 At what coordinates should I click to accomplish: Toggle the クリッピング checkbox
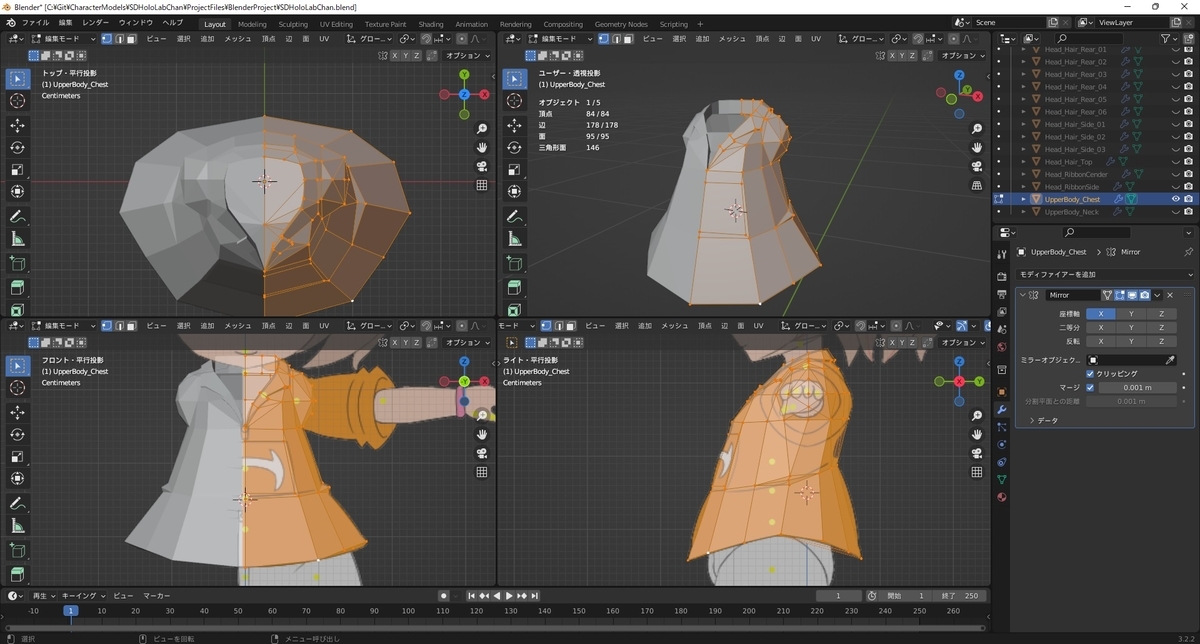point(1090,373)
